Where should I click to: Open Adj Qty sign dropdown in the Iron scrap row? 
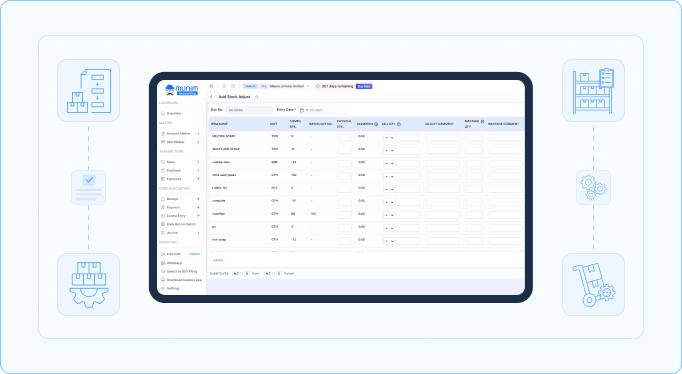click(389, 241)
